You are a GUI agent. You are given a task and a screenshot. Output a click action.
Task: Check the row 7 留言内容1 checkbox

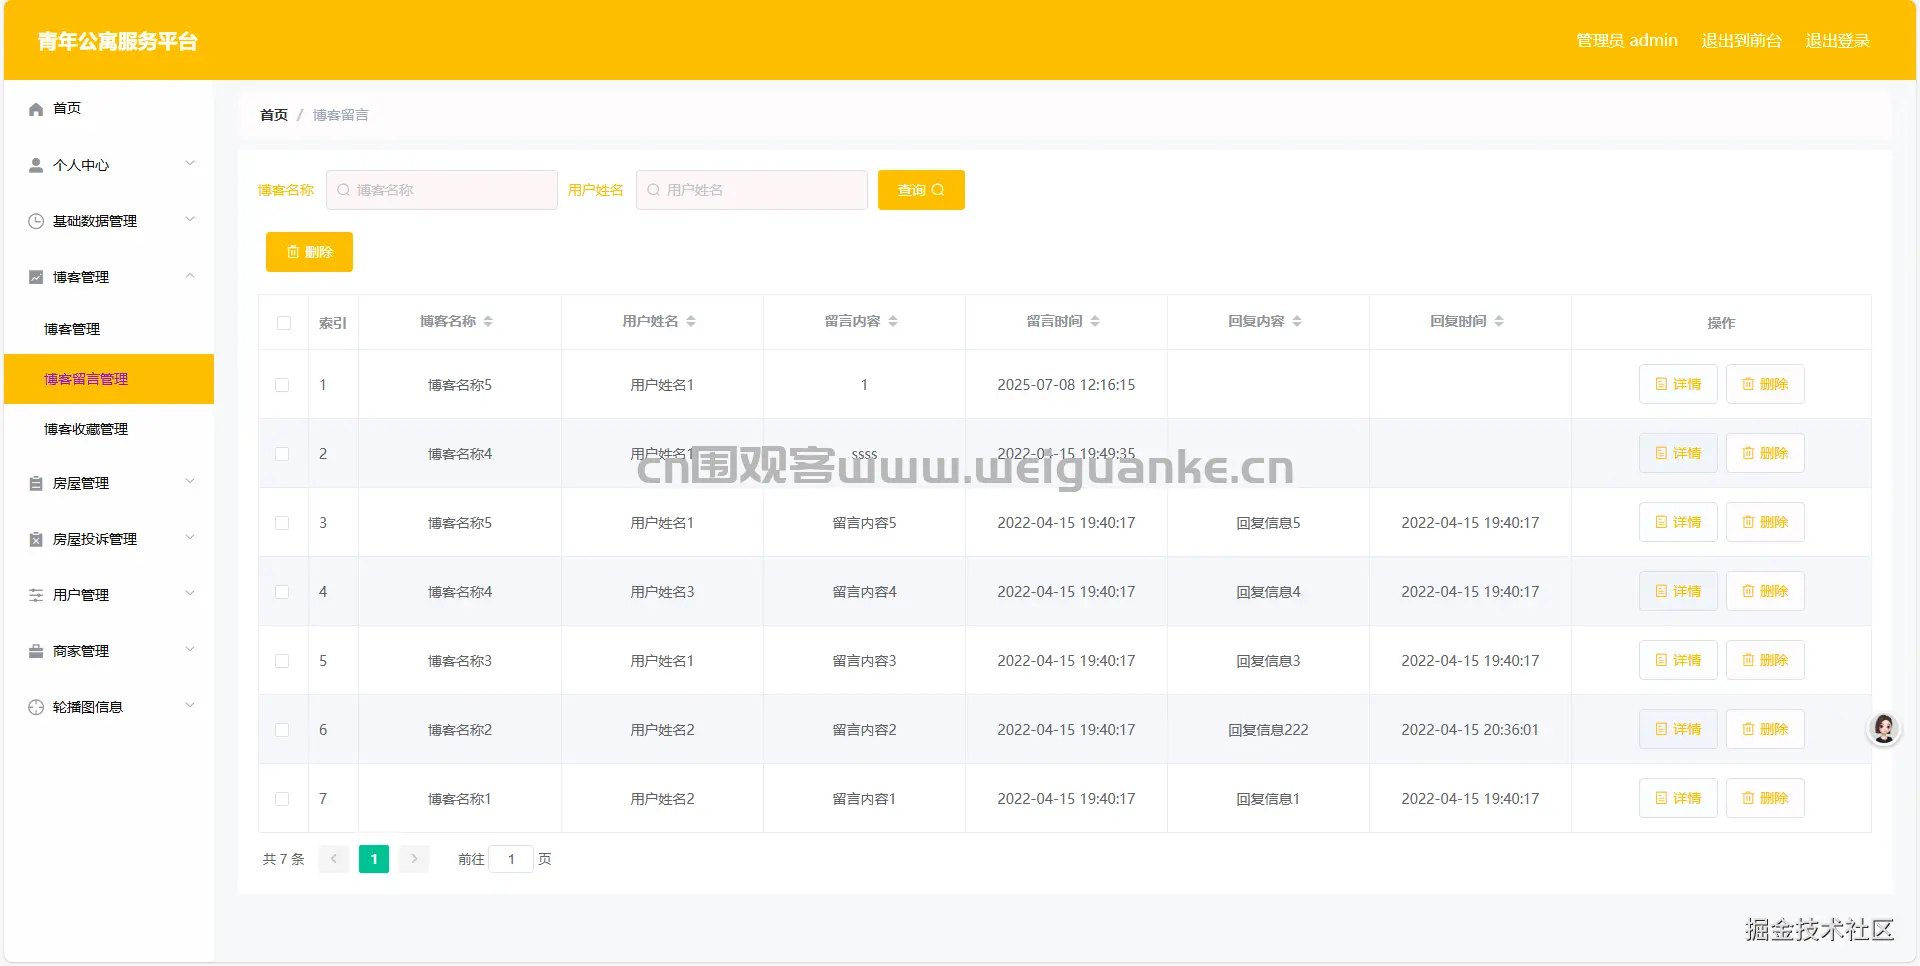[282, 799]
